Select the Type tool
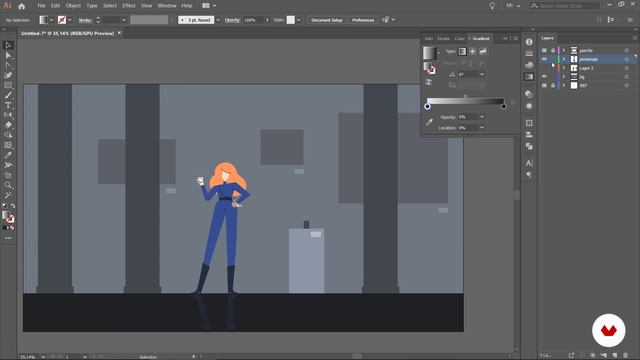The image size is (640, 360). click(x=8, y=105)
